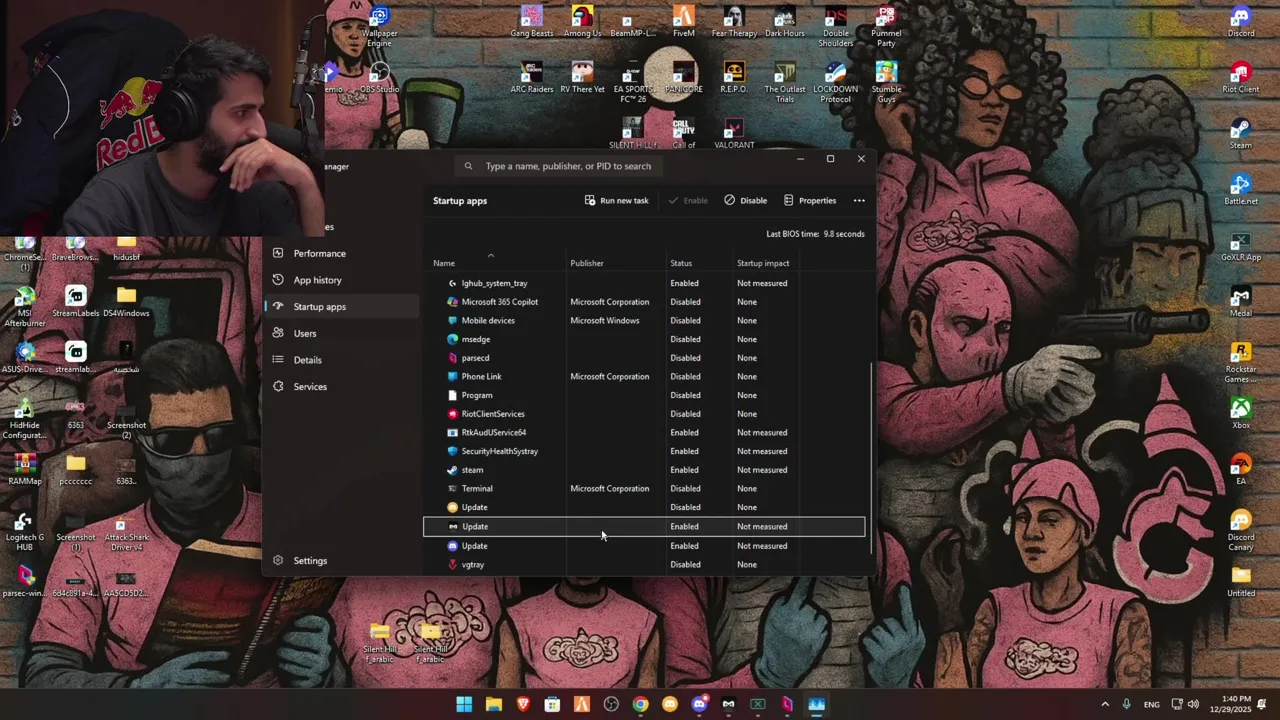Go to Details page in Task Manager
The height and width of the screenshot is (720, 1280).
click(x=307, y=360)
